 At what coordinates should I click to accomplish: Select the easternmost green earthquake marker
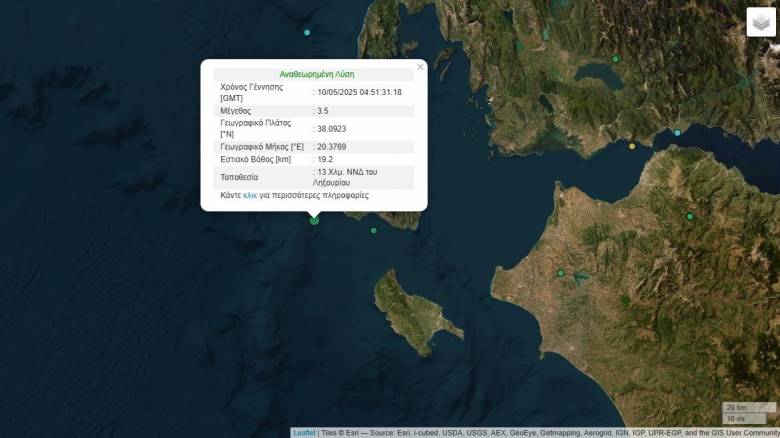pos(689,217)
